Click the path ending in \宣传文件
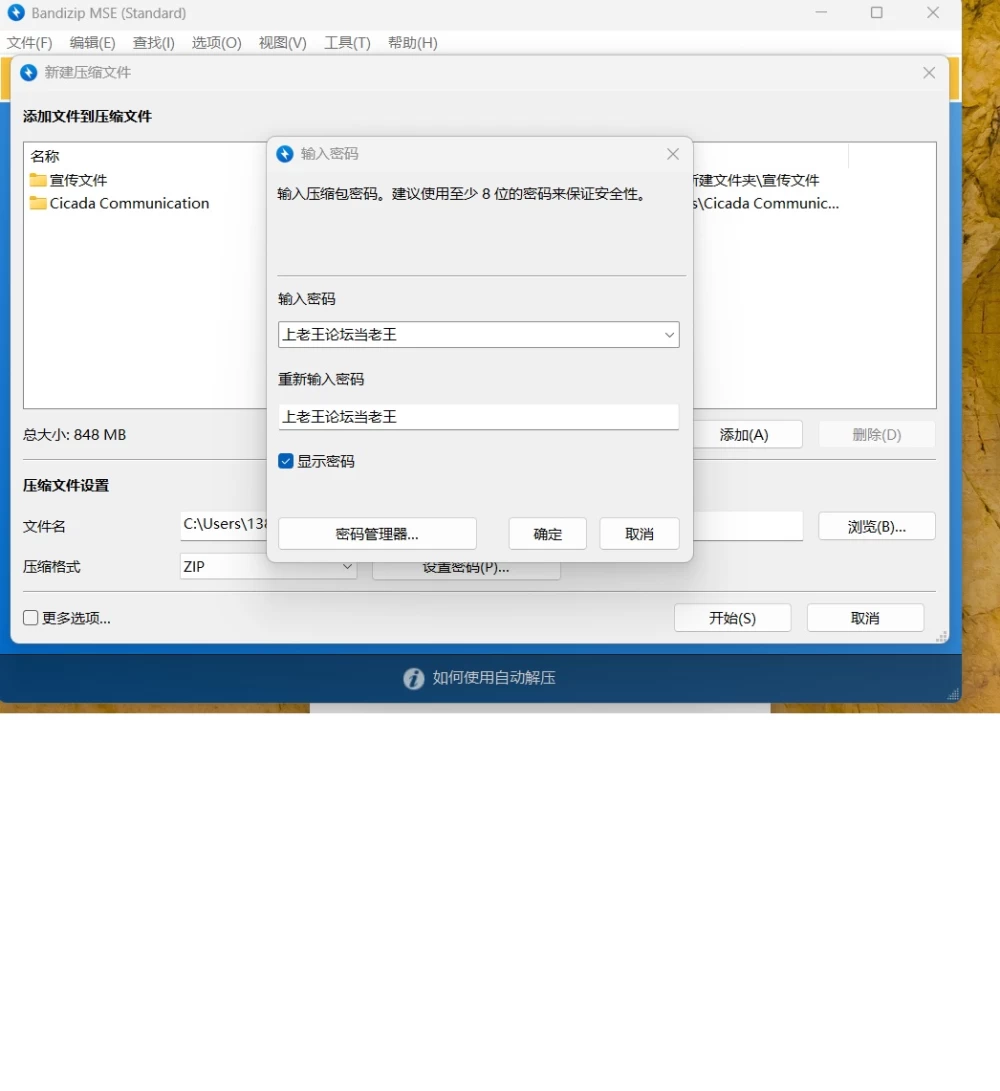1000x1091 pixels. (x=756, y=180)
